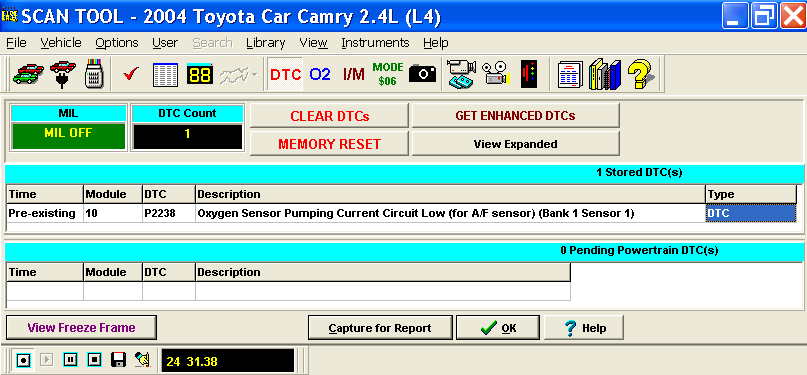This screenshot has width=807, height=375.
Task: Click the film projector playback icon
Action: (496, 75)
